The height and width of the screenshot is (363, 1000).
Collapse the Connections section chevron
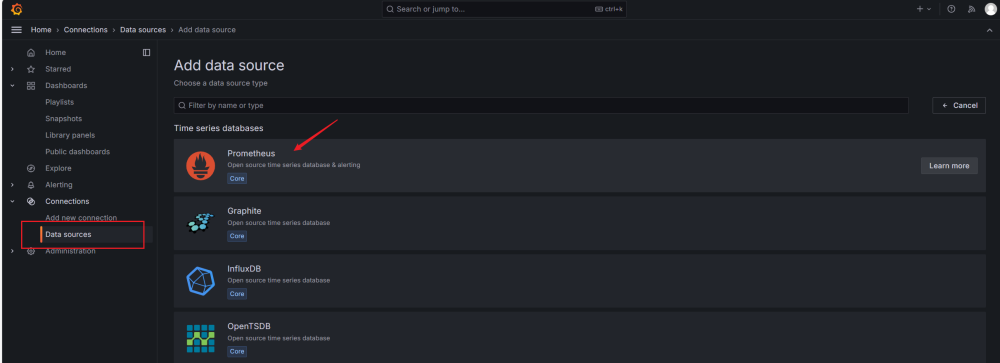pyautogui.click(x=12, y=202)
